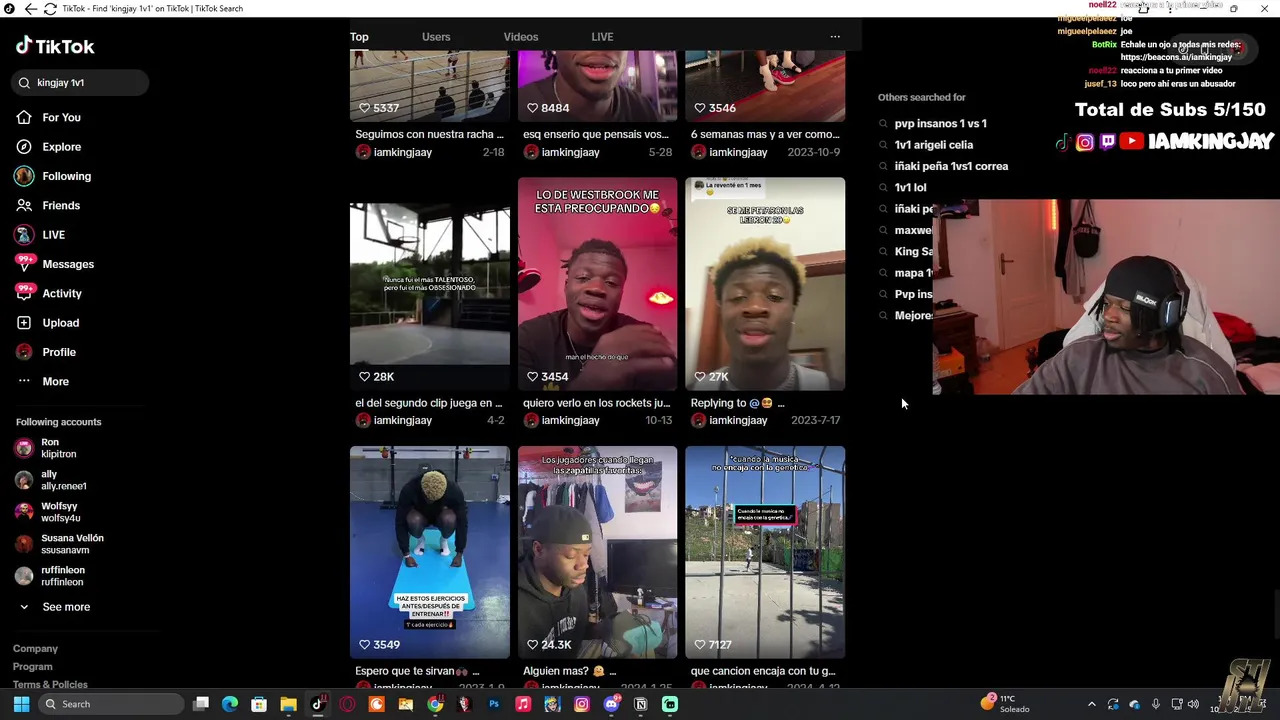Click the Windows Start button

[x=21, y=704]
